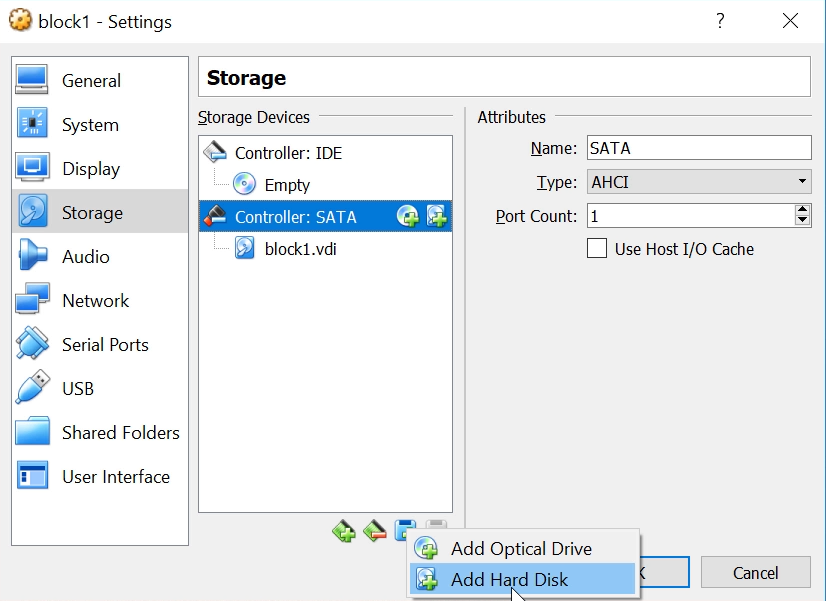Viewport: 826px width, 601px height.
Task: Enable Use Host I/O Cache checkbox
Action: (x=597, y=249)
